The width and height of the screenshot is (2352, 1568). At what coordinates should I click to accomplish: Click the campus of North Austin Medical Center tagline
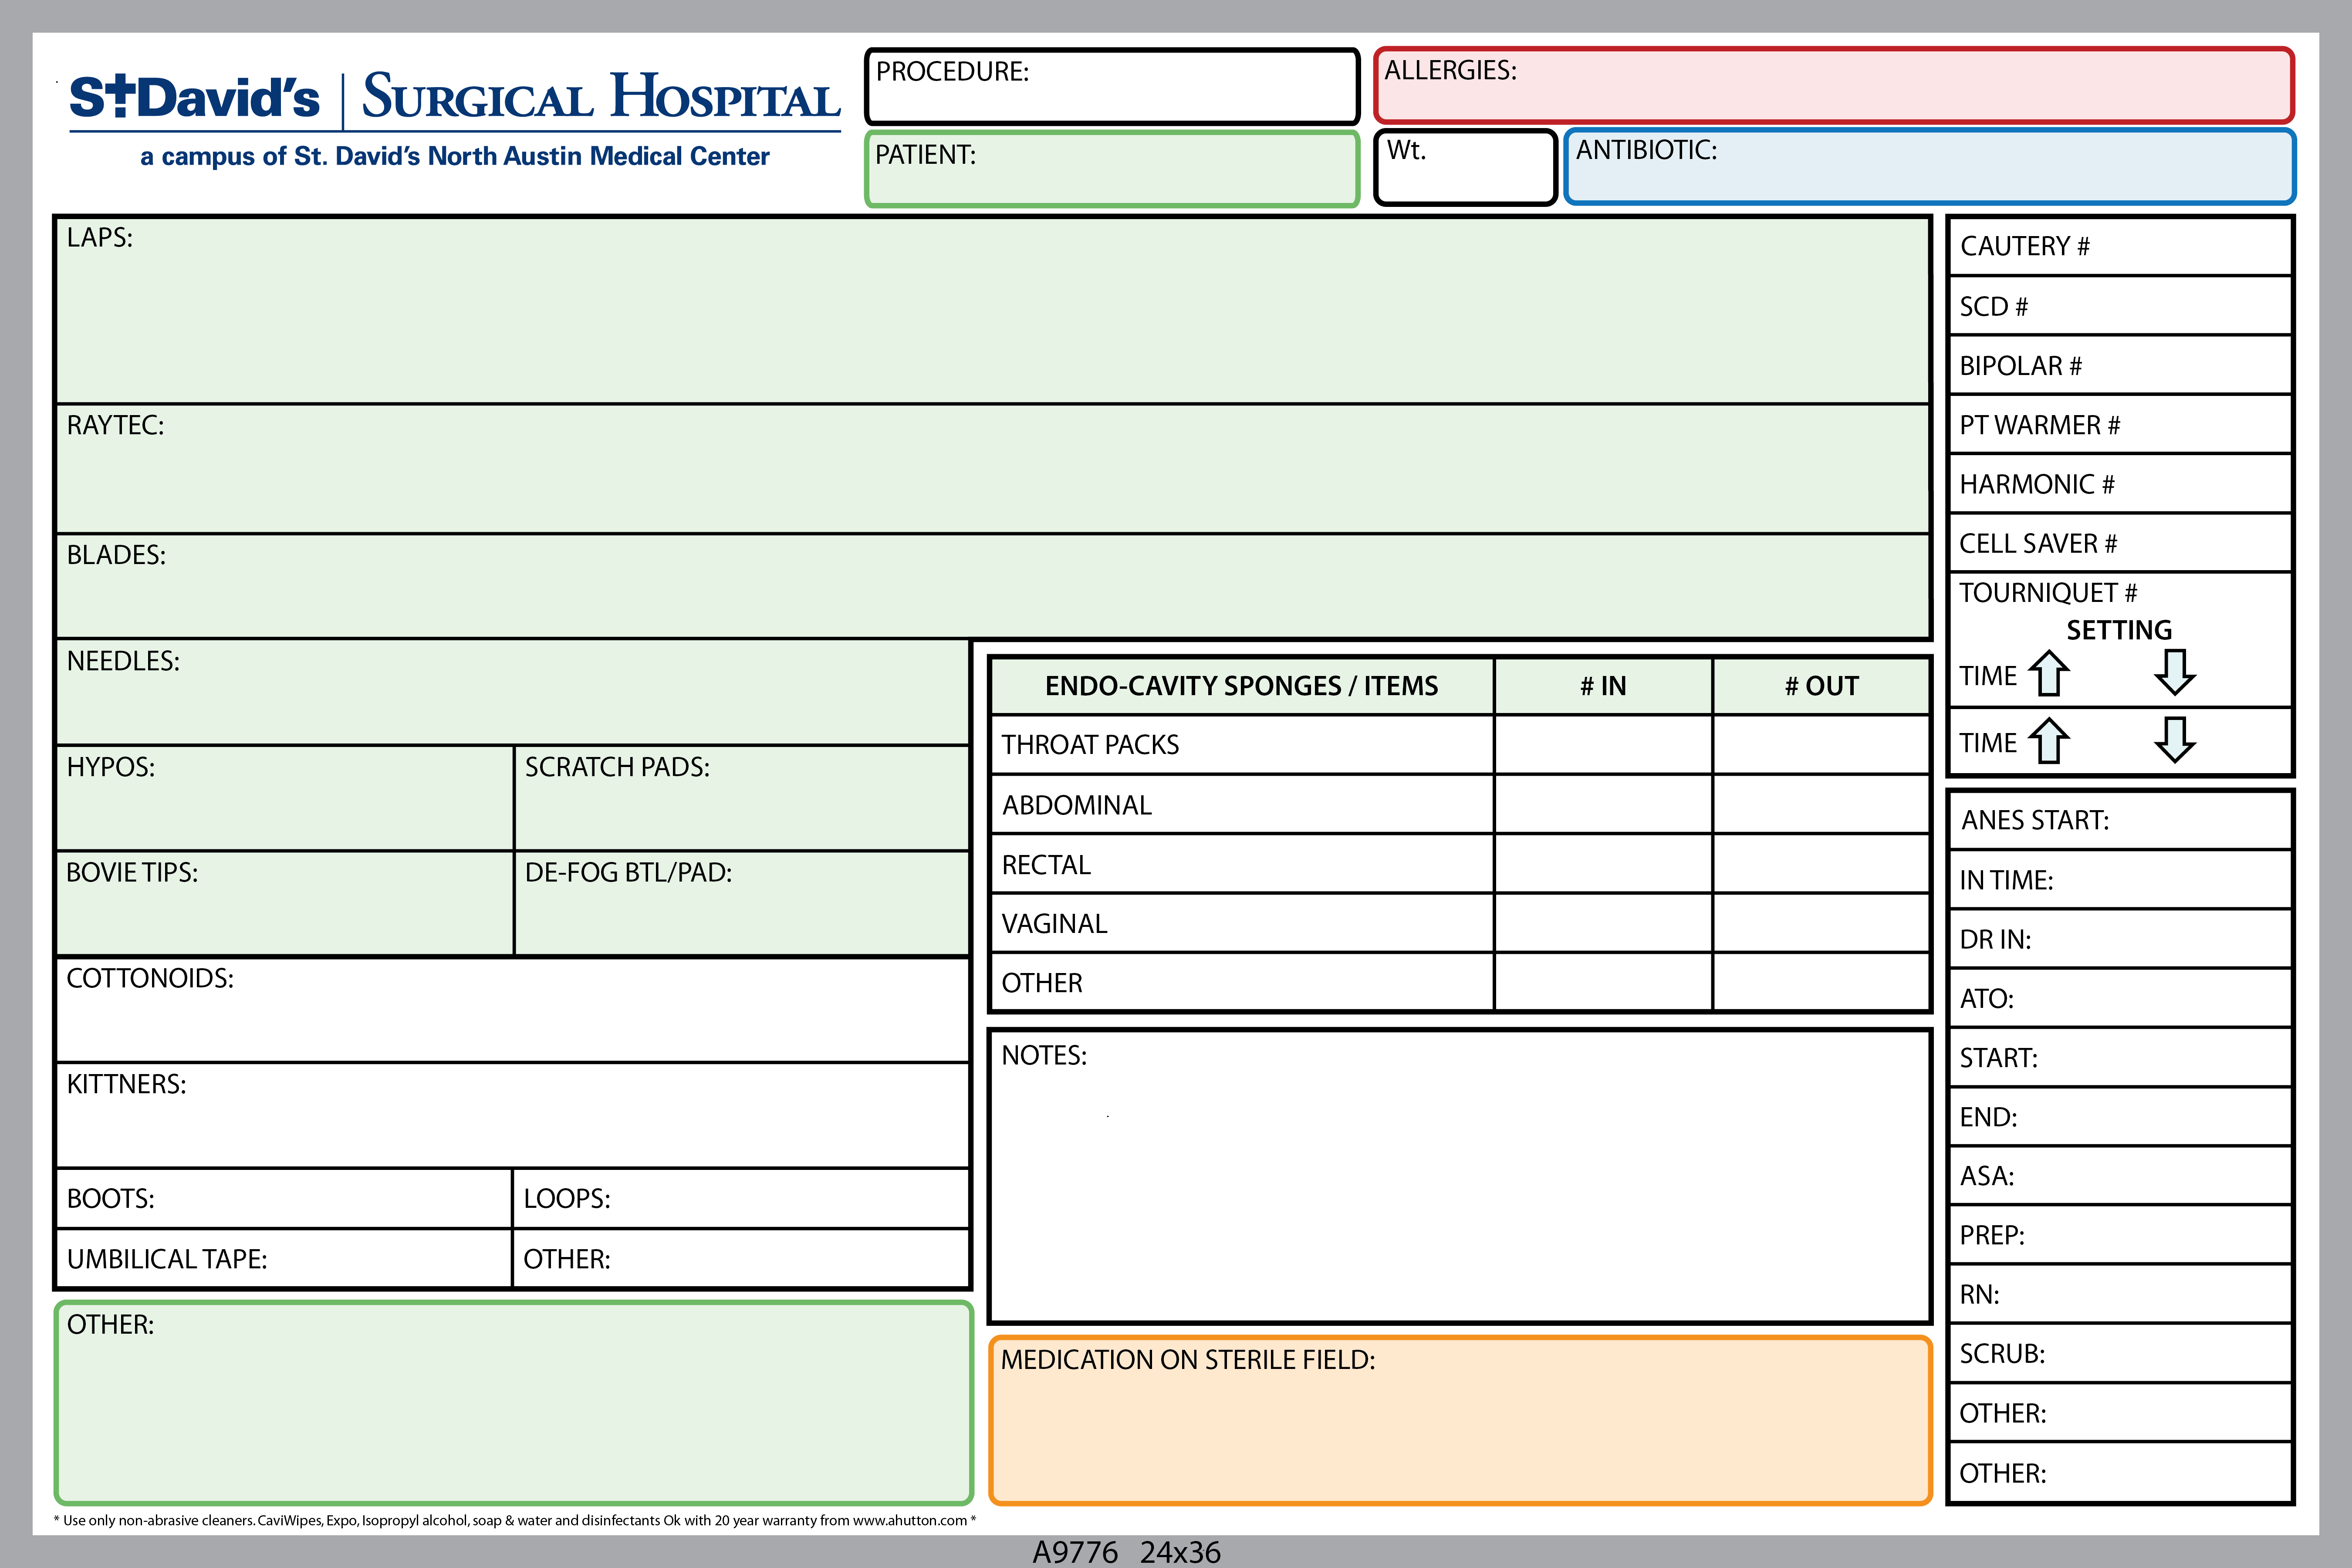pyautogui.click(x=455, y=157)
